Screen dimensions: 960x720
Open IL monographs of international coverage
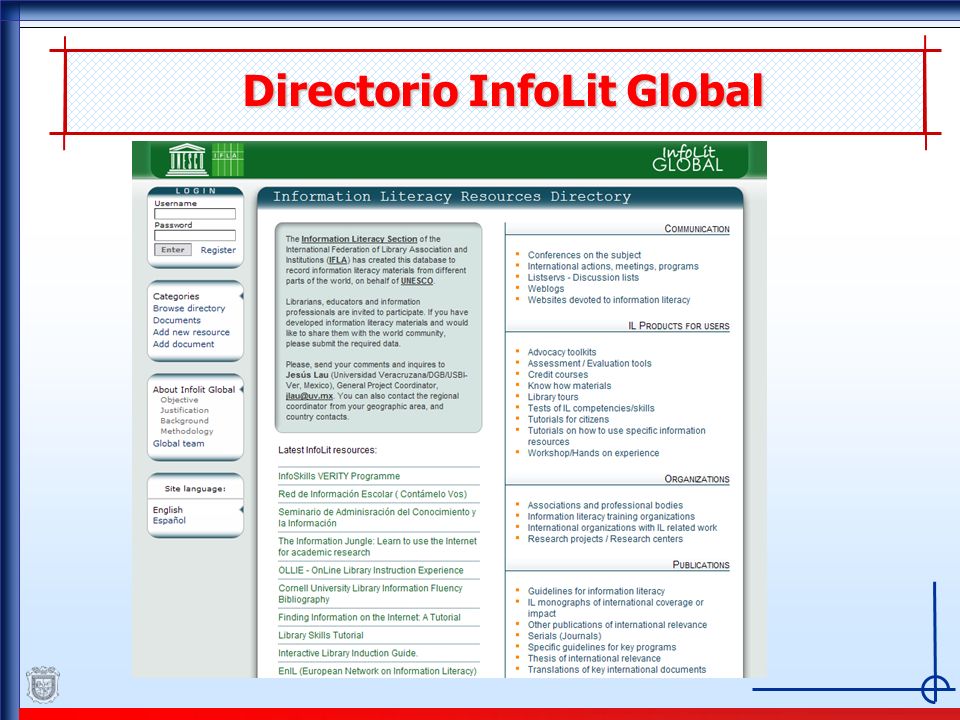(x=615, y=608)
